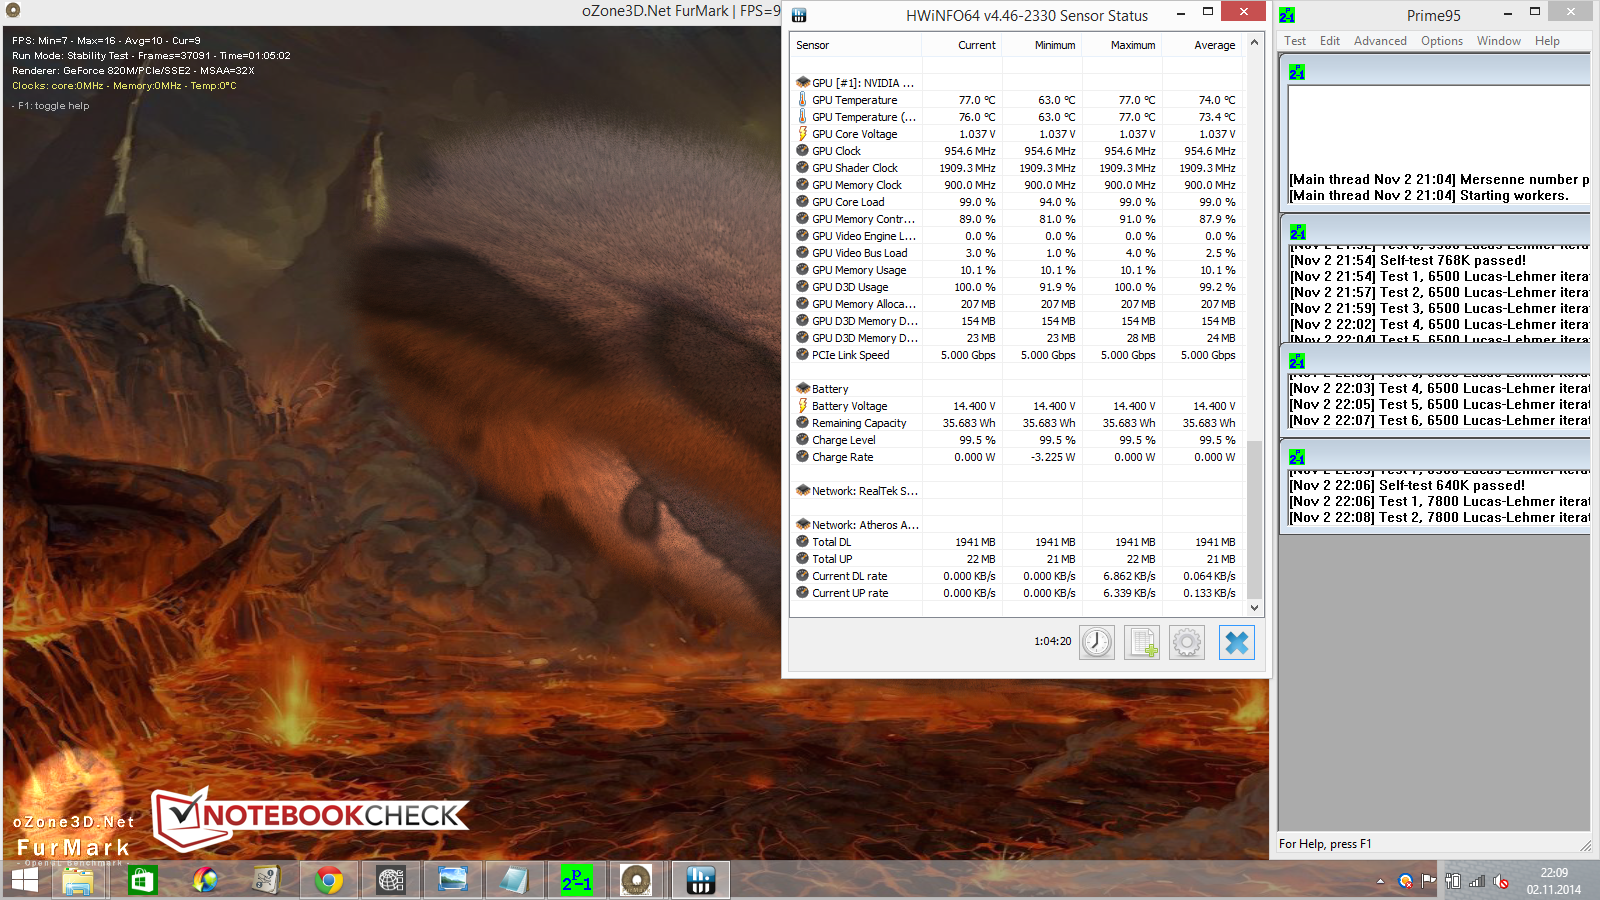Viewport: 1600px width, 900px height.
Task: Open the photo viewer taskbar icon
Action: (x=453, y=880)
